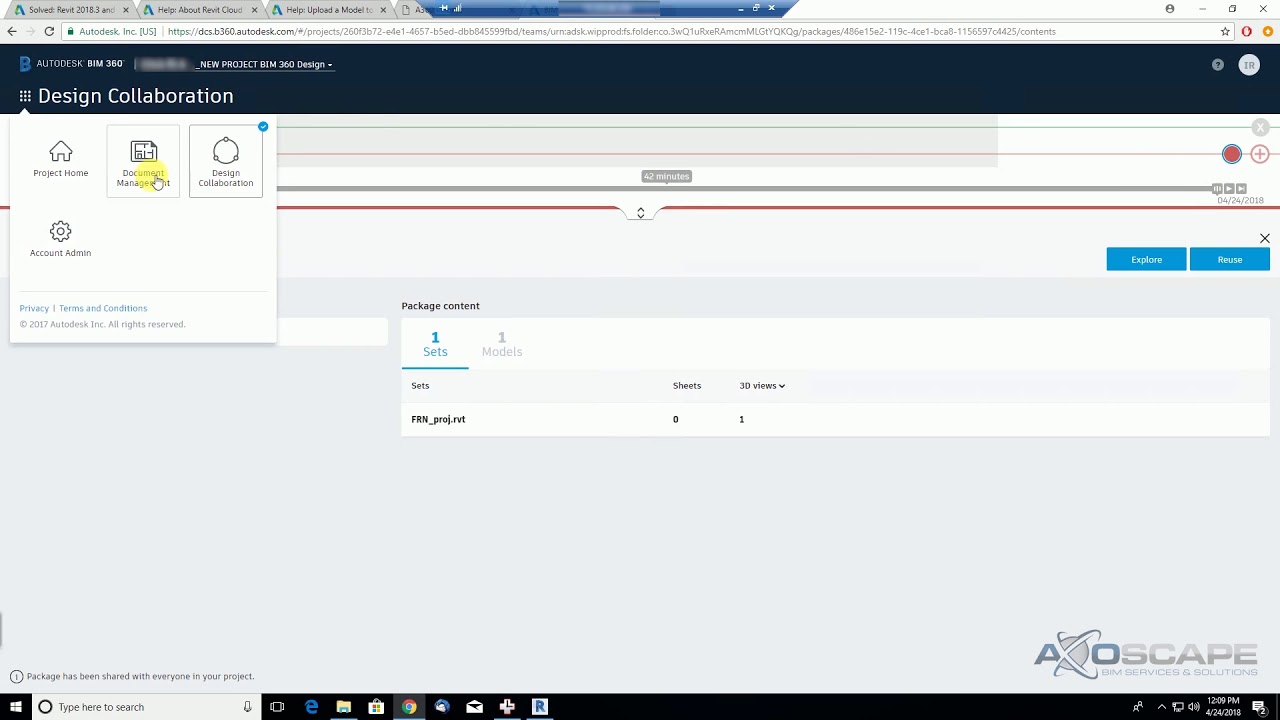
Task: Open Microsoft Edge from taskbar
Action: (x=311, y=707)
